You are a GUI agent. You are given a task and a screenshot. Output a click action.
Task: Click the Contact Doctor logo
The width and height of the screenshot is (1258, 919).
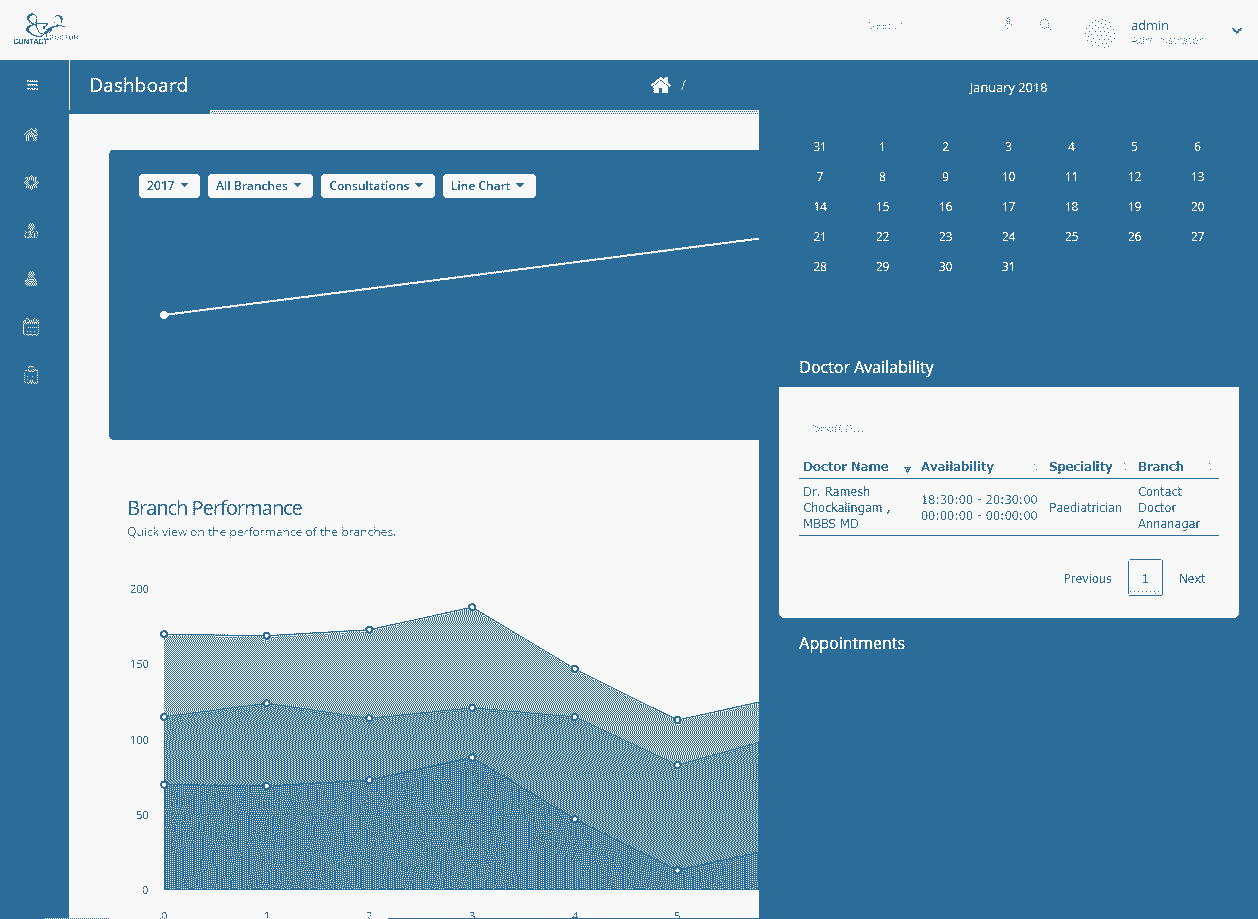[x=45, y=30]
